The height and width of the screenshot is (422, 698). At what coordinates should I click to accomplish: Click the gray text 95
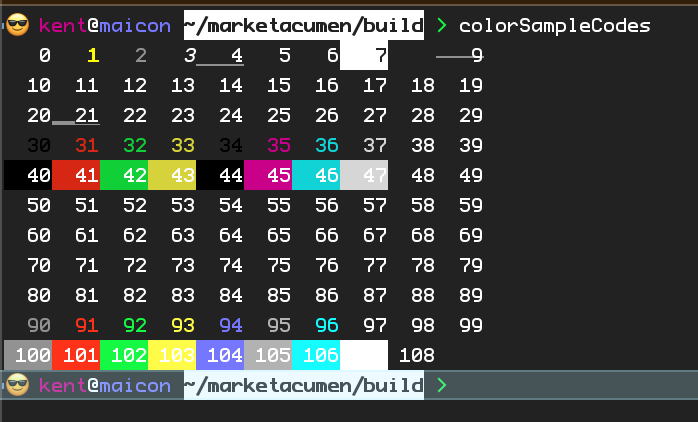click(279, 325)
